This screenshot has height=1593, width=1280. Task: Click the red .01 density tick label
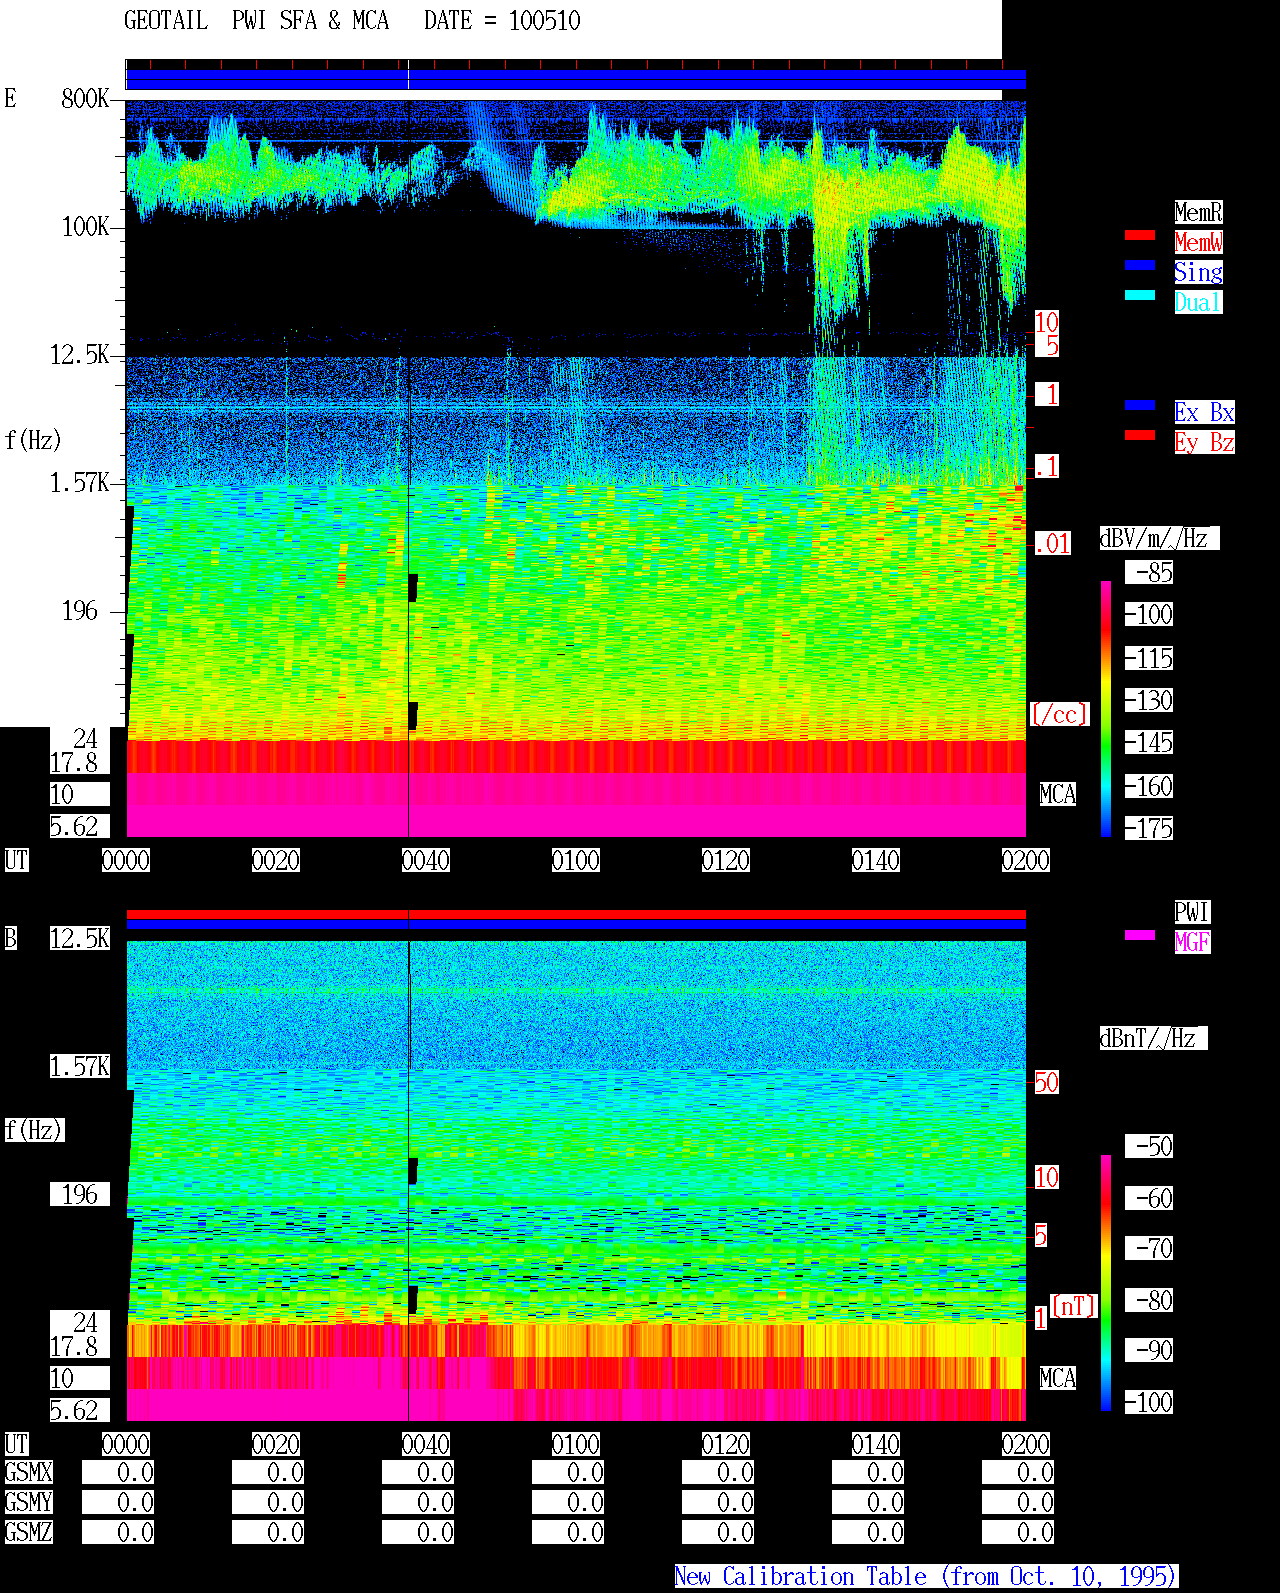(1052, 544)
